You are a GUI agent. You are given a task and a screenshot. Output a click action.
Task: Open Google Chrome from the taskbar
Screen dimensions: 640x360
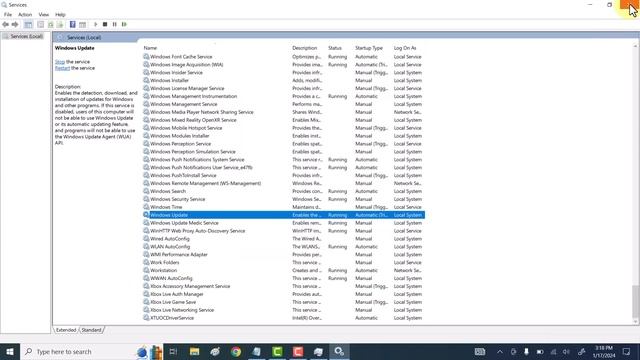click(x=236, y=351)
